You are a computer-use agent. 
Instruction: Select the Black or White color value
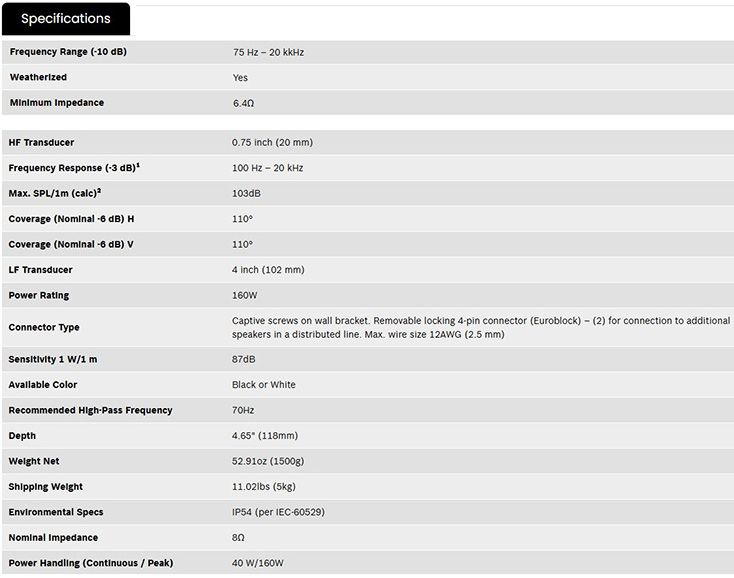click(x=264, y=385)
